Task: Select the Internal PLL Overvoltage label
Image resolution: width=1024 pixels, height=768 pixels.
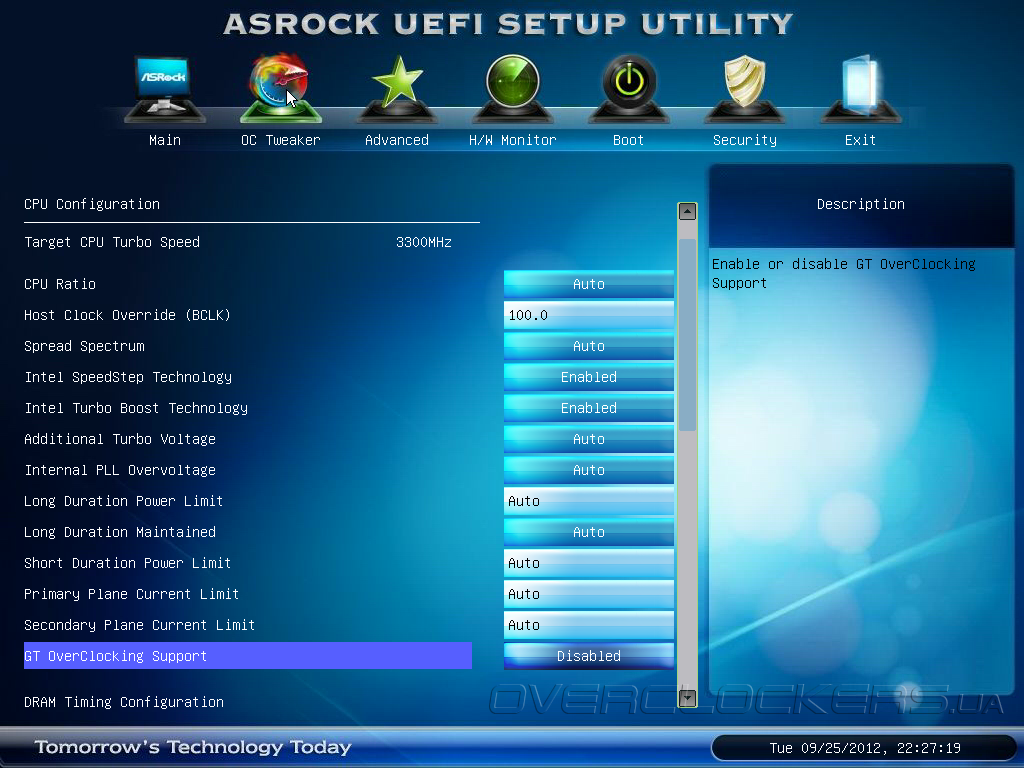Action: coord(120,470)
